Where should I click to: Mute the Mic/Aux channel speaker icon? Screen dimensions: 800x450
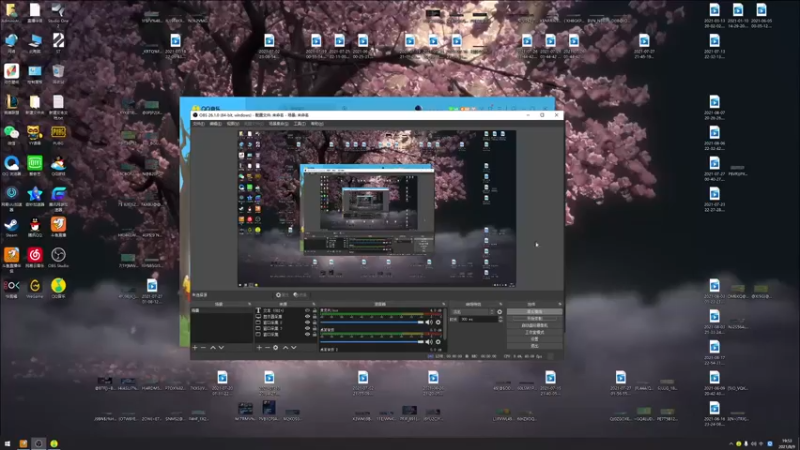coord(429,322)
